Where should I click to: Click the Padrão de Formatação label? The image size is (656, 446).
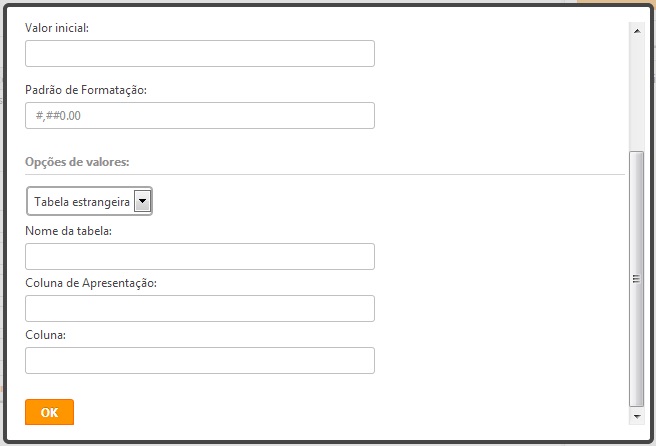pos(86,90)
